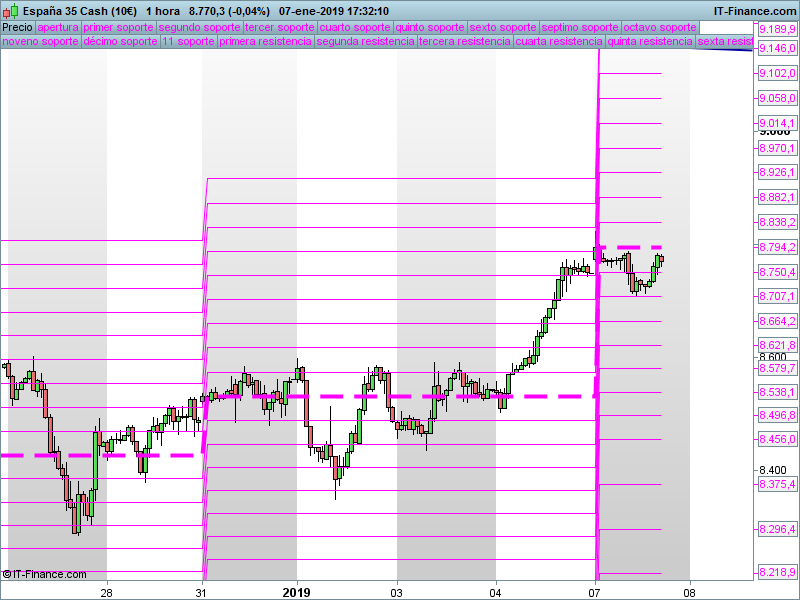Click the 8.456,0 price level tag
Viewport: 800px width, 600px height.
tap(777, 439)
